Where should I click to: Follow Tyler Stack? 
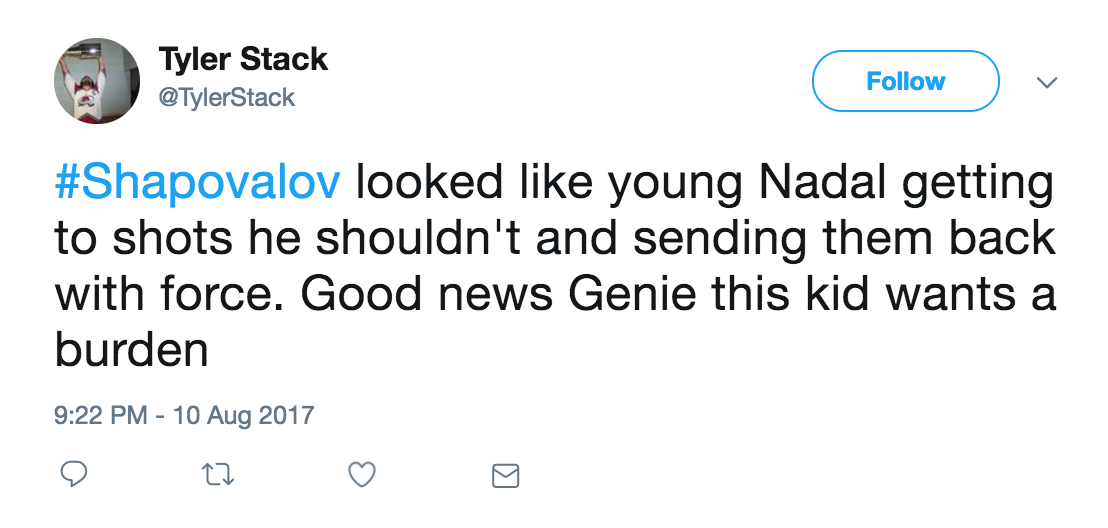tap(905, 81)
